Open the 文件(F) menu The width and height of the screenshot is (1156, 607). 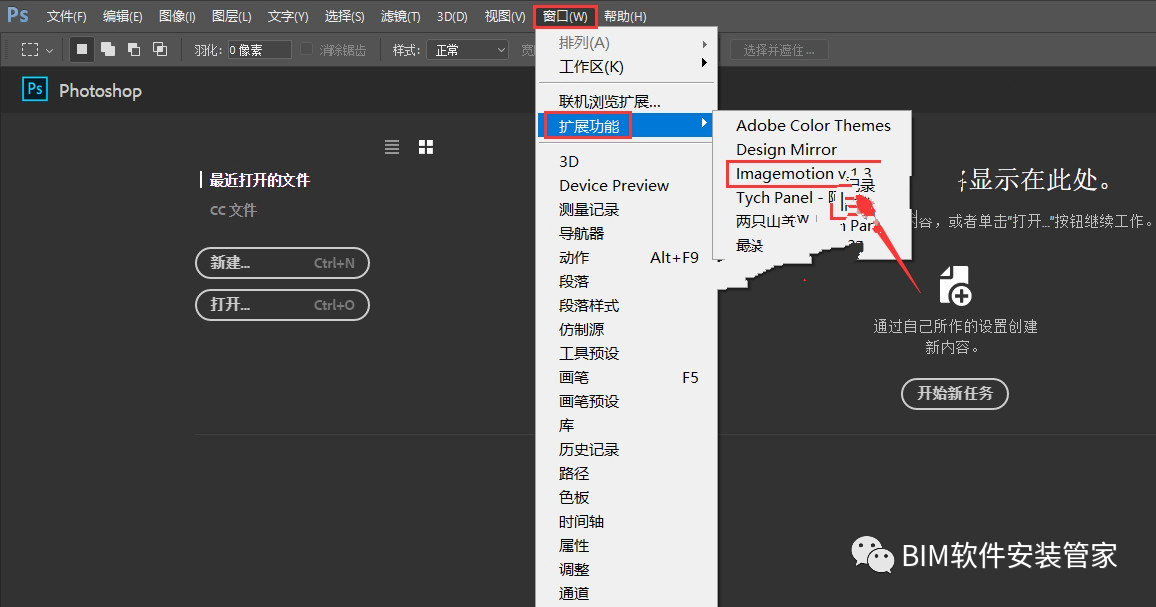point(66,16)
